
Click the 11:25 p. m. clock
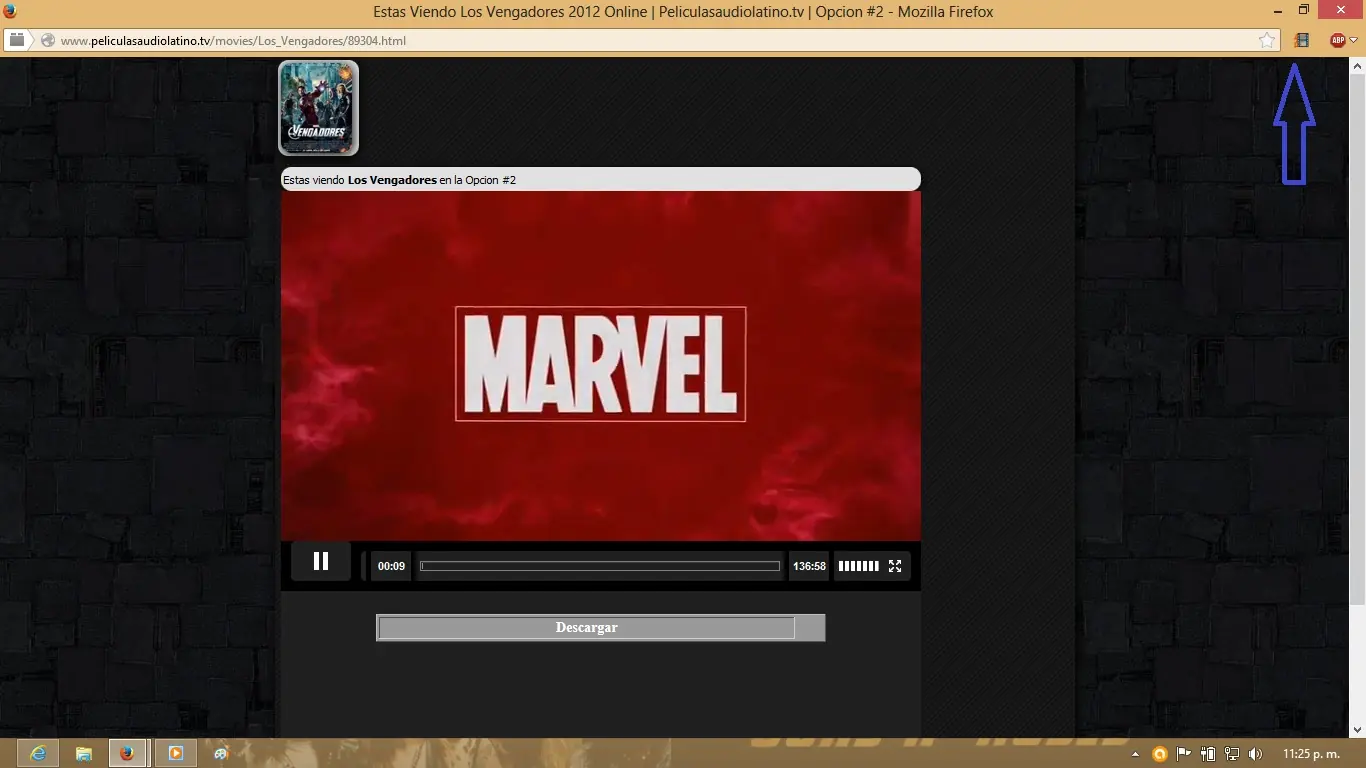coord(1311,754)
